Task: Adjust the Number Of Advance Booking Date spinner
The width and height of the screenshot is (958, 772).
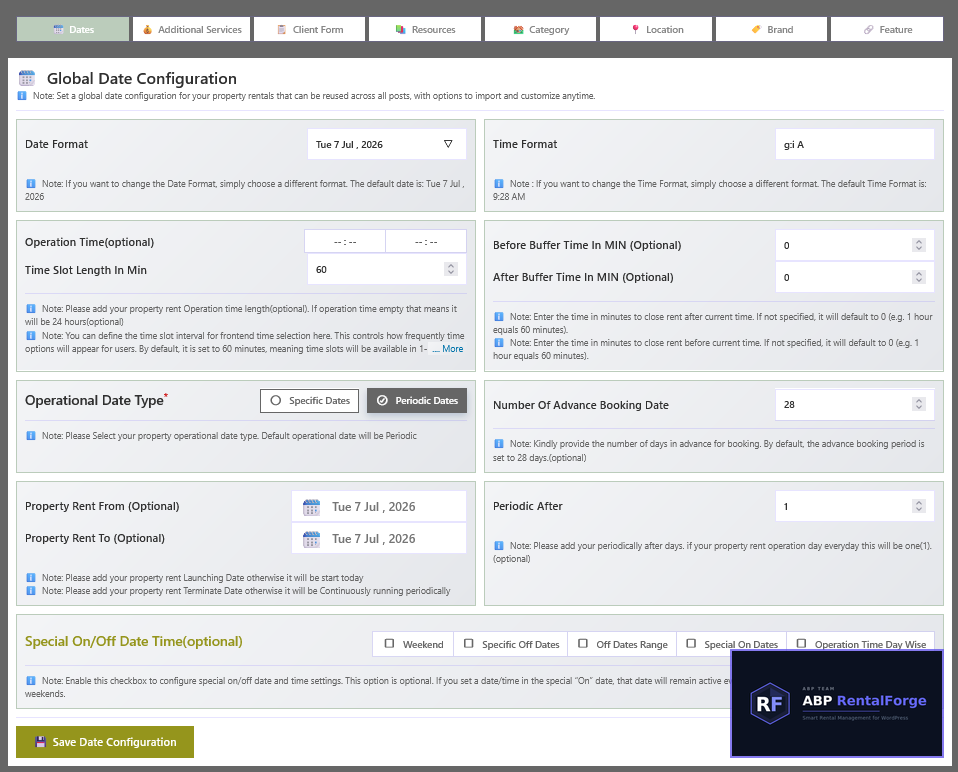Action: 918,404
